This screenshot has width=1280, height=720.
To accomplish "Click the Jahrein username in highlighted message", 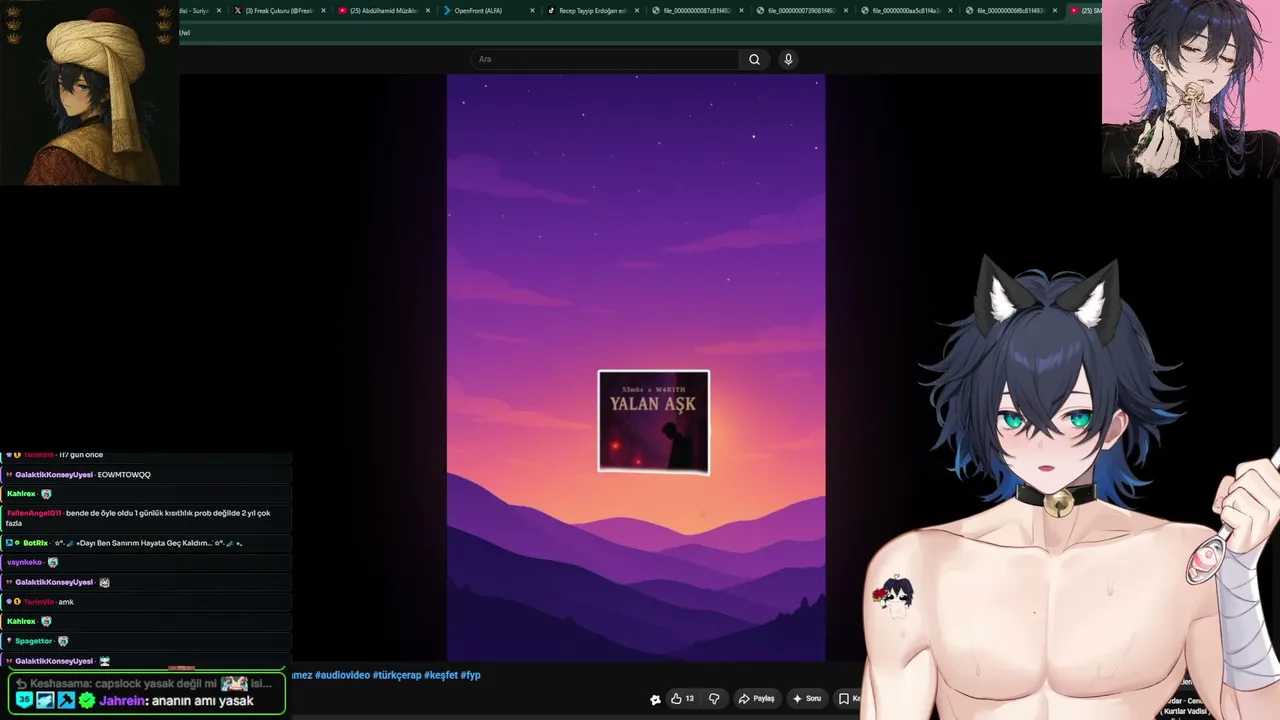I will coord(122,701).
